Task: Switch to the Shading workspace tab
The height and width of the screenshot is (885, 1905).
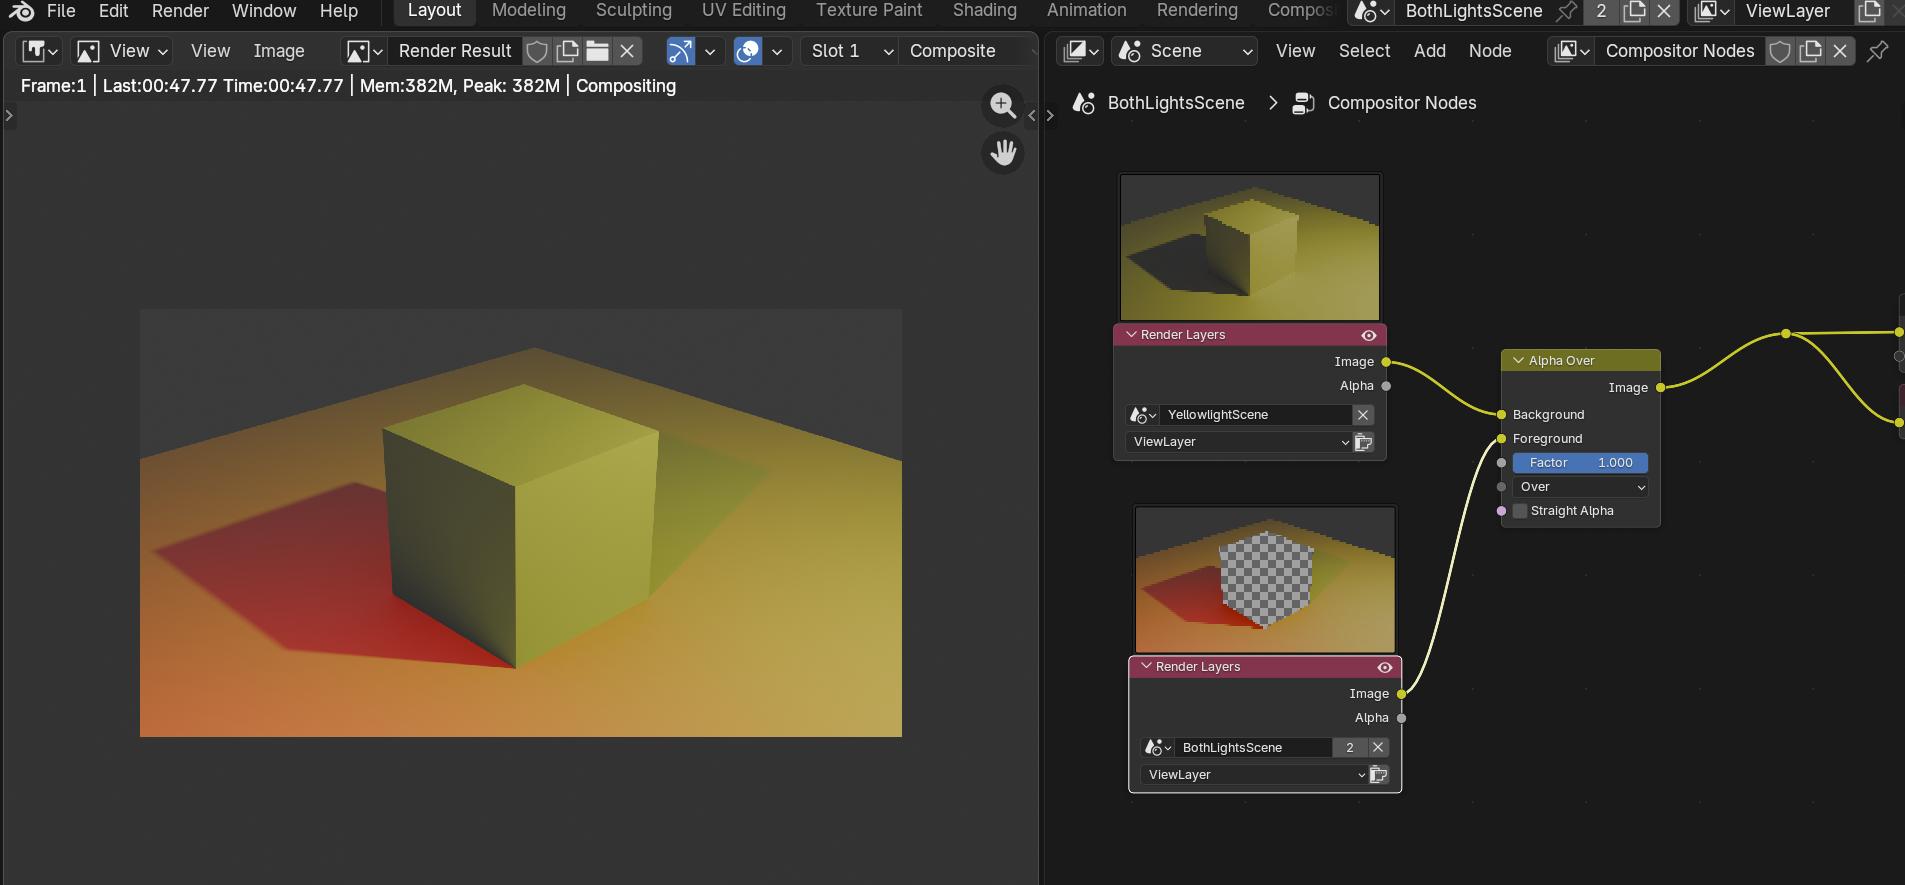Action: click(x=985, y=11)
